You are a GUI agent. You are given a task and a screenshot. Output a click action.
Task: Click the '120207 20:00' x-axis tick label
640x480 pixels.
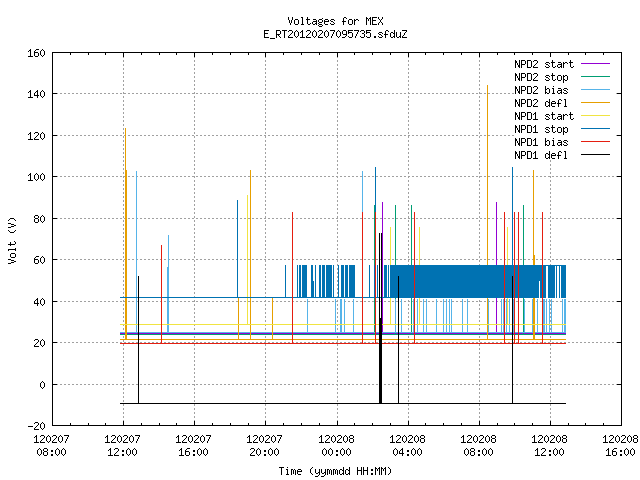(264, 446)
